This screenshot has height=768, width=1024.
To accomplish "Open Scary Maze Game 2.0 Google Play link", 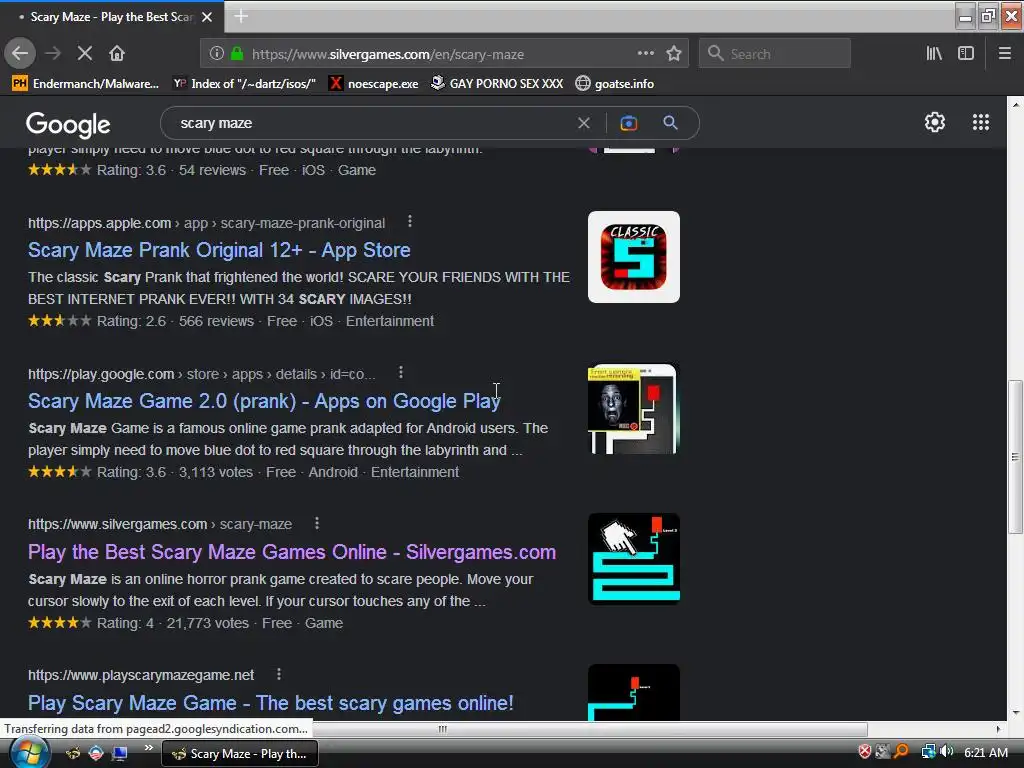I will (x=264, y=401).
